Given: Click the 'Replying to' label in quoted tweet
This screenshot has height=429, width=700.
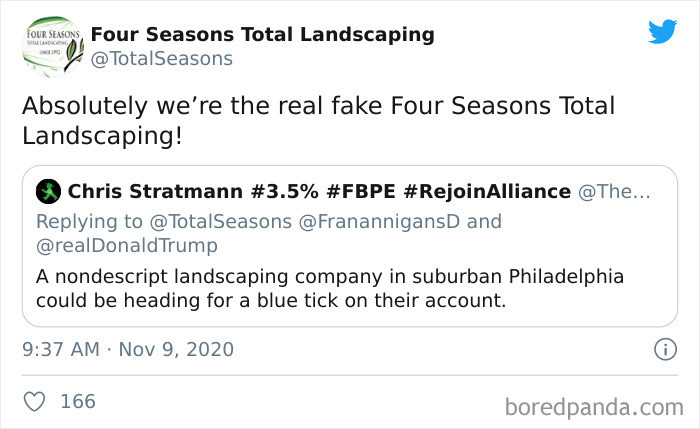Looking at the screenshot, I should (x=89, y=221).
